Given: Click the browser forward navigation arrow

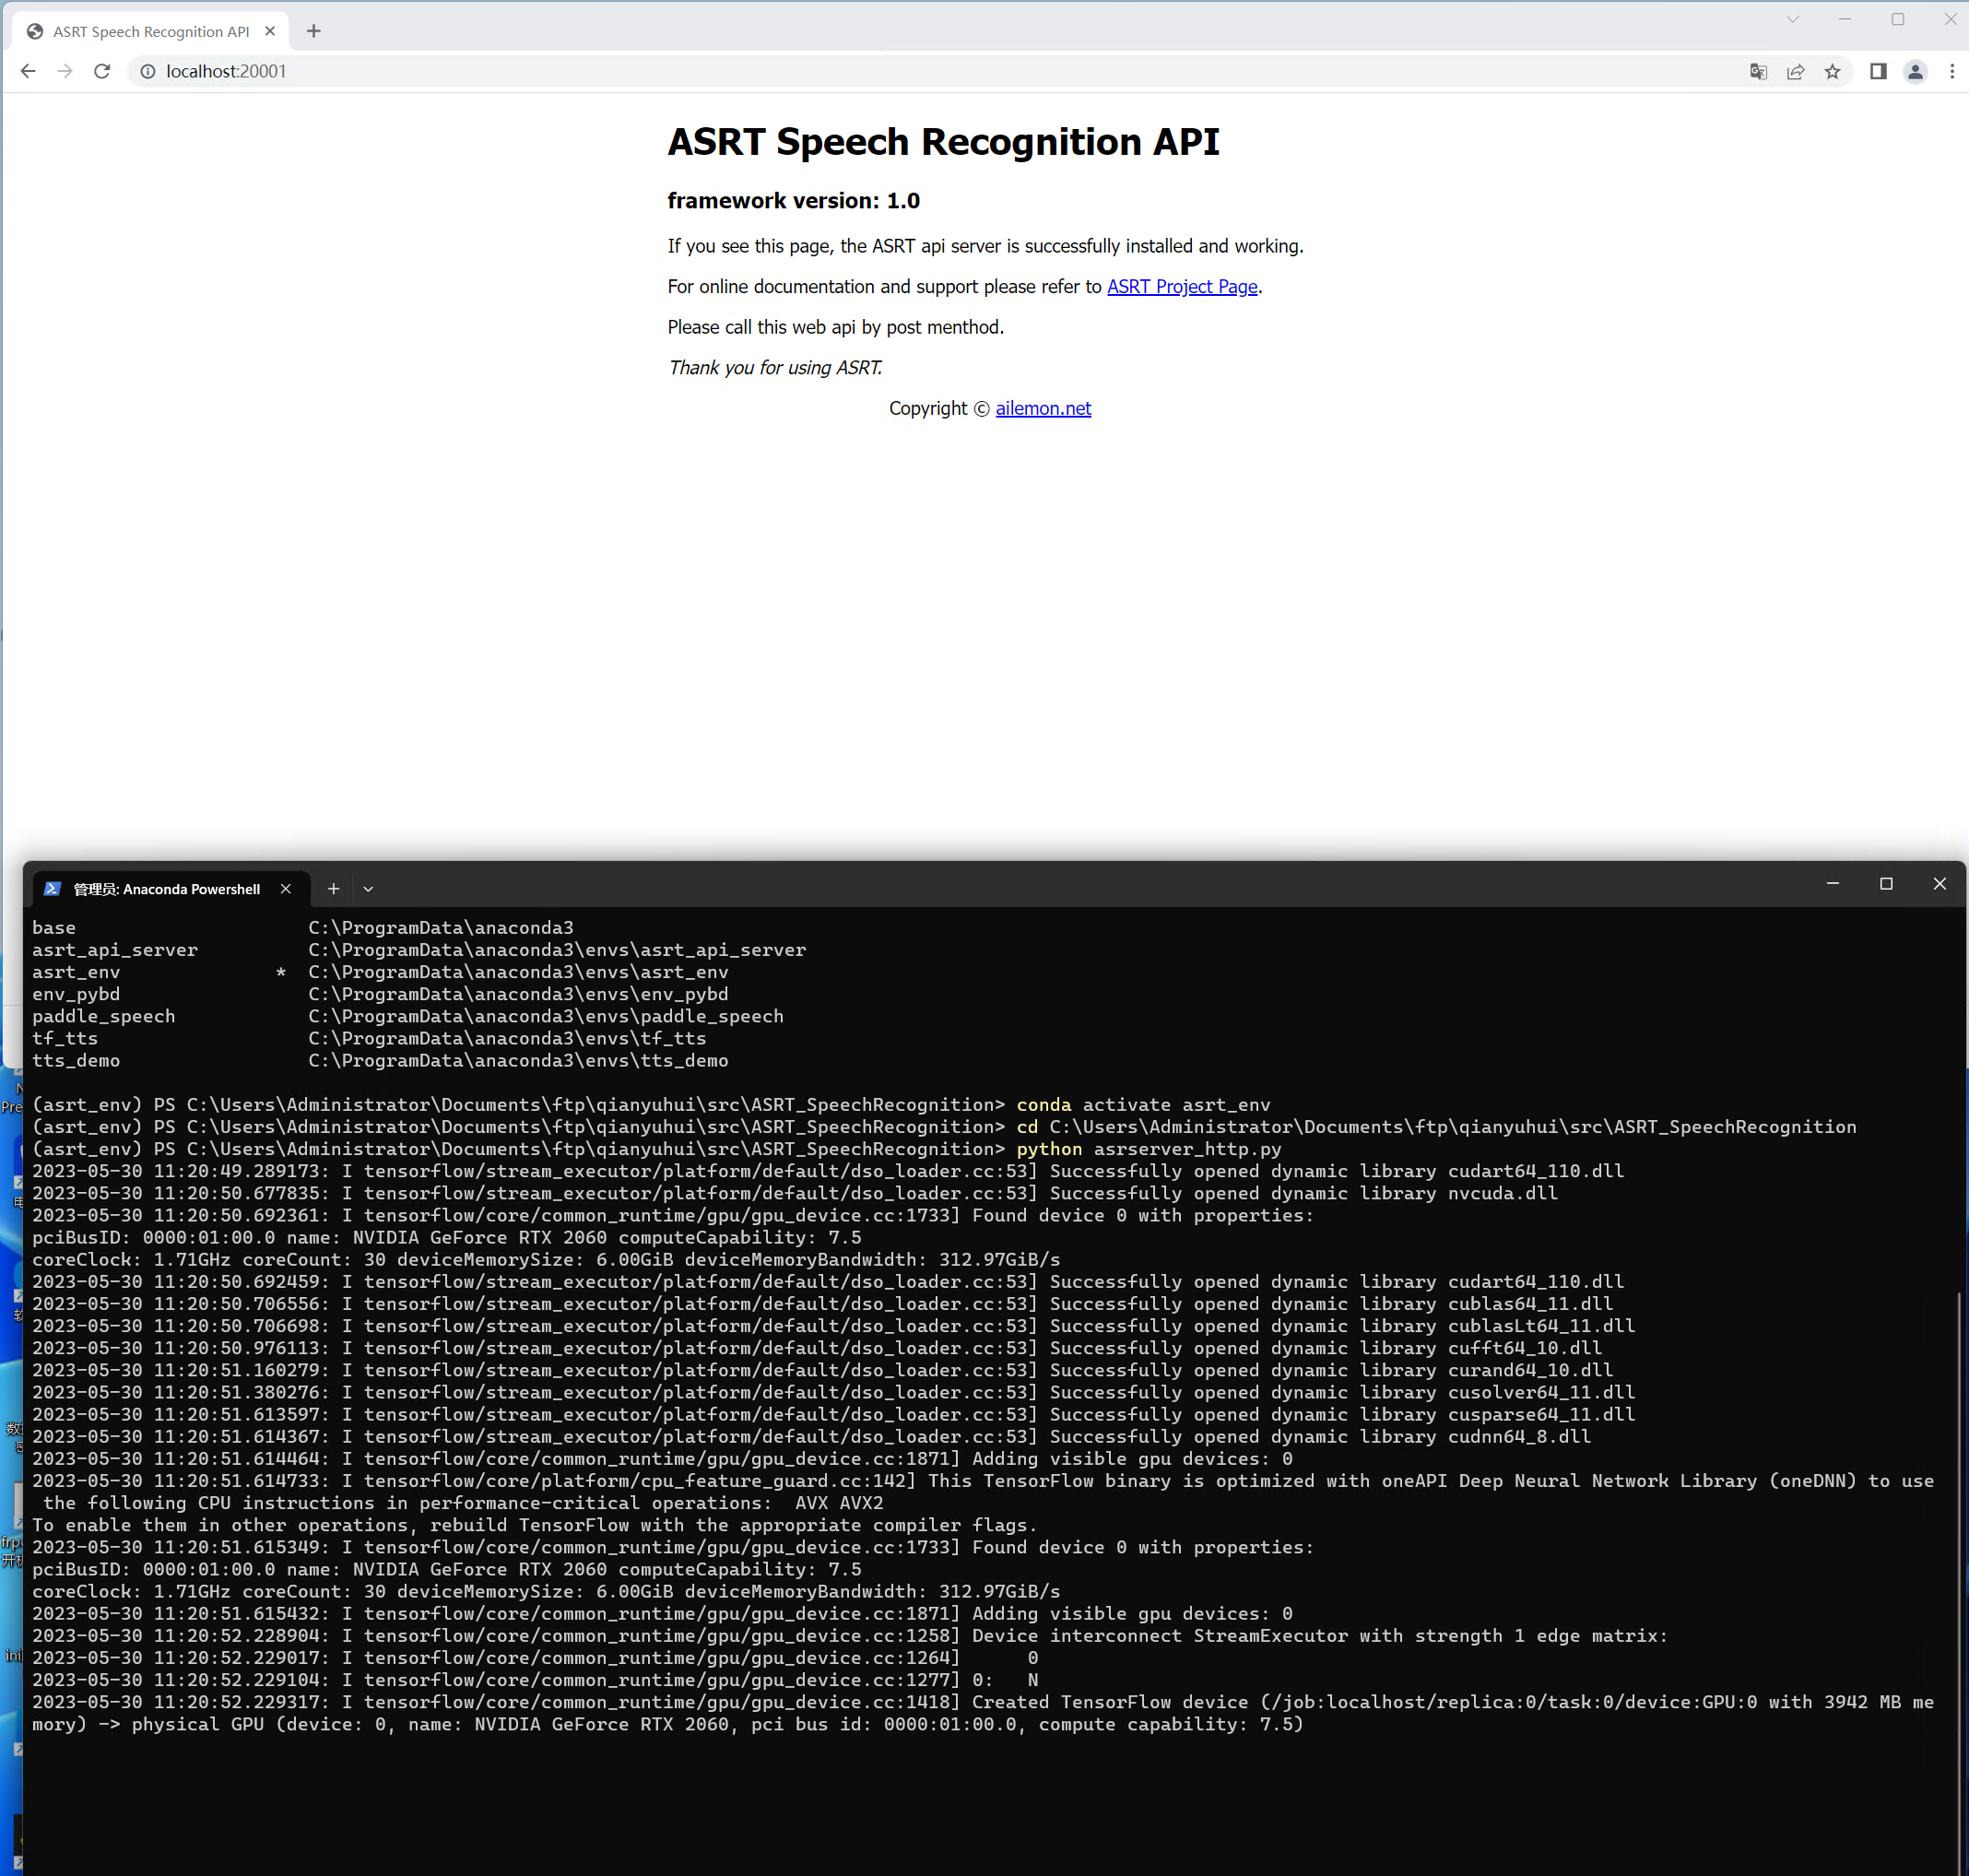Looking at the screenshot, I should point(64,71).
